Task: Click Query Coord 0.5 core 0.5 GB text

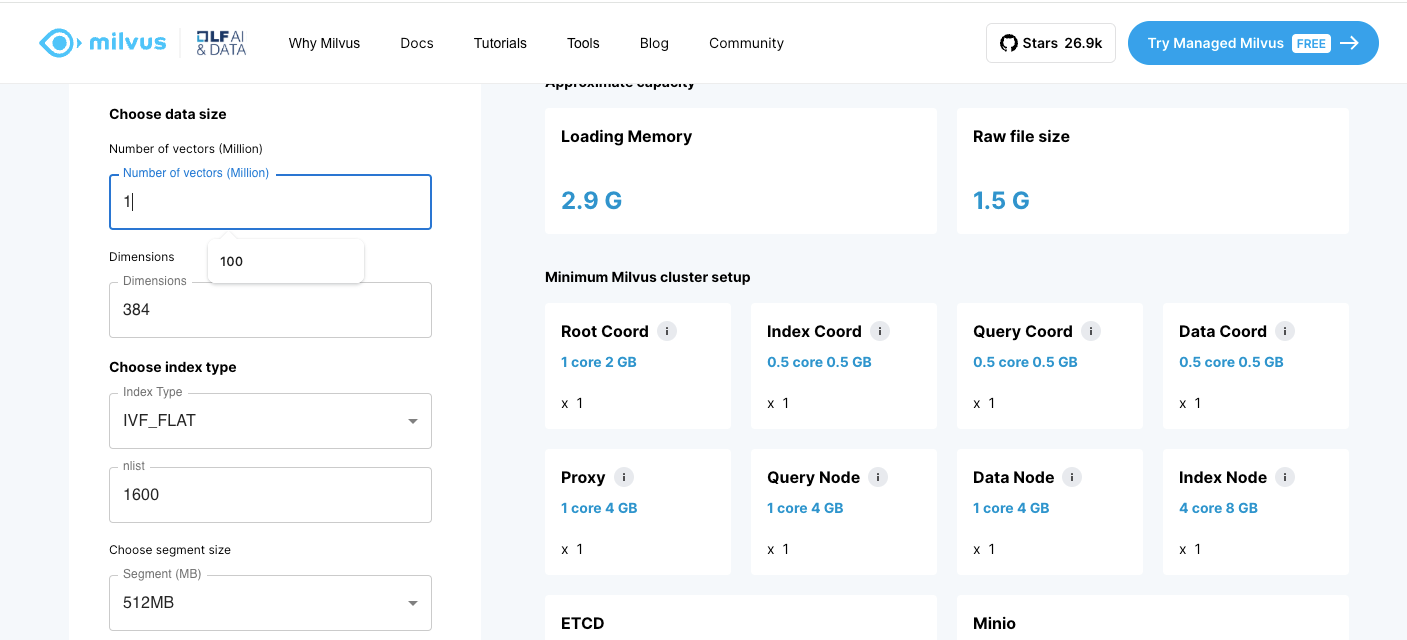Action: (1025, 362)
